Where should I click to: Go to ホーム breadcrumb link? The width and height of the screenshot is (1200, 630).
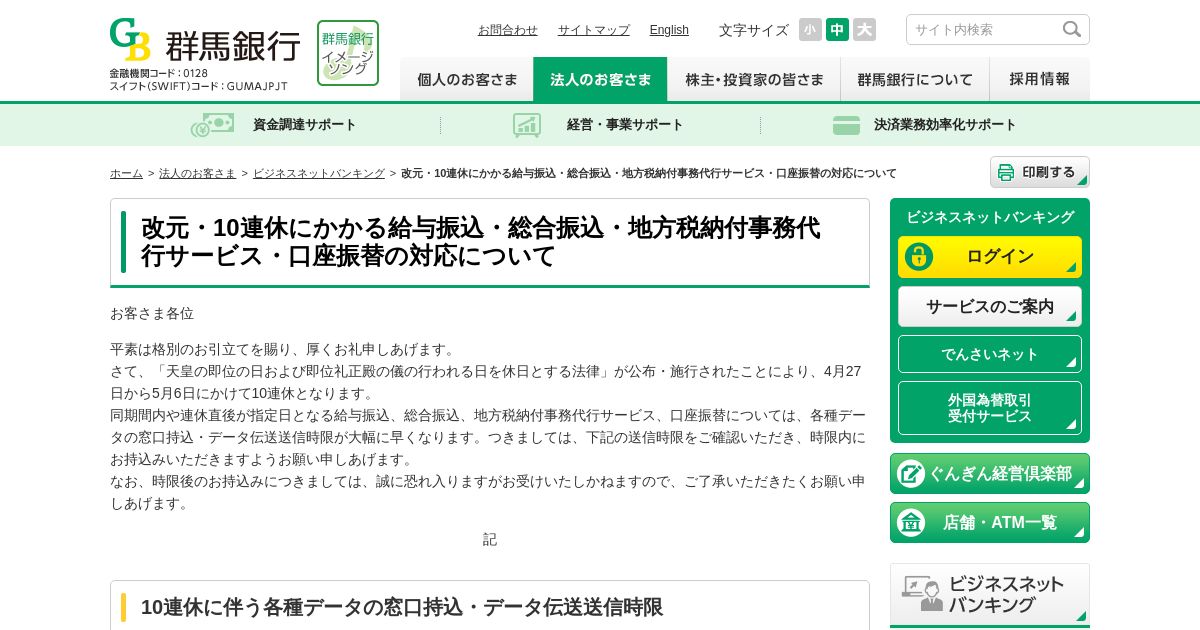(126, 173)
